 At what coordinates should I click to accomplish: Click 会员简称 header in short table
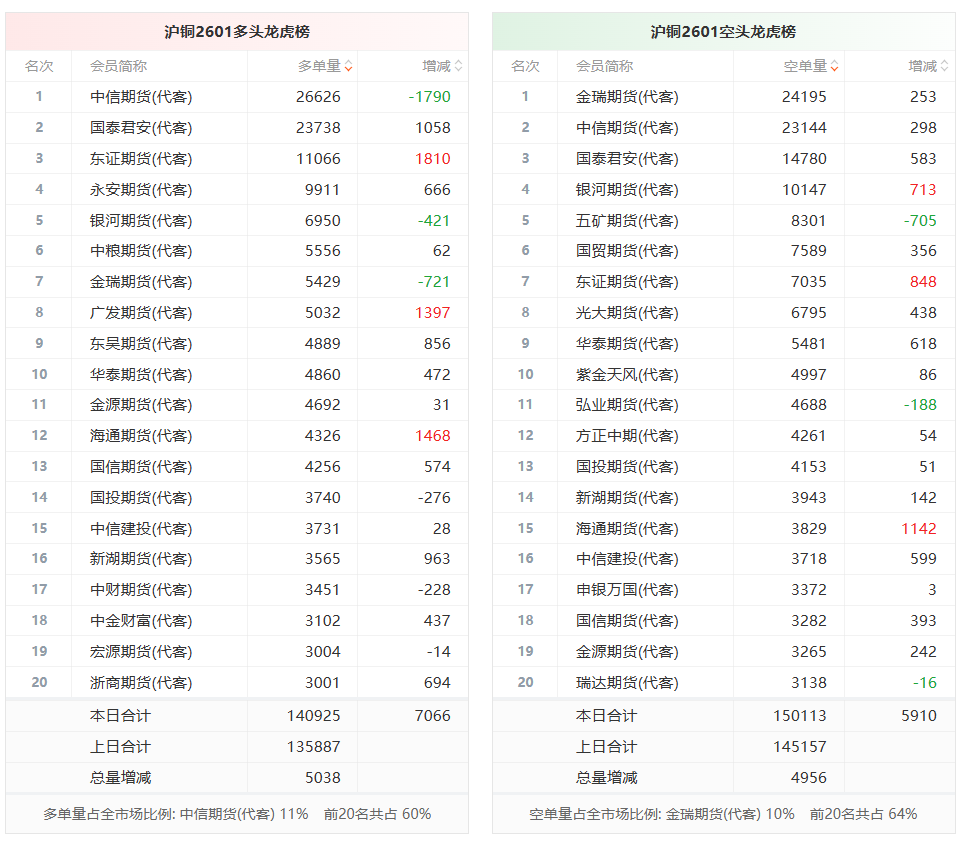click(x=604, y=66)
